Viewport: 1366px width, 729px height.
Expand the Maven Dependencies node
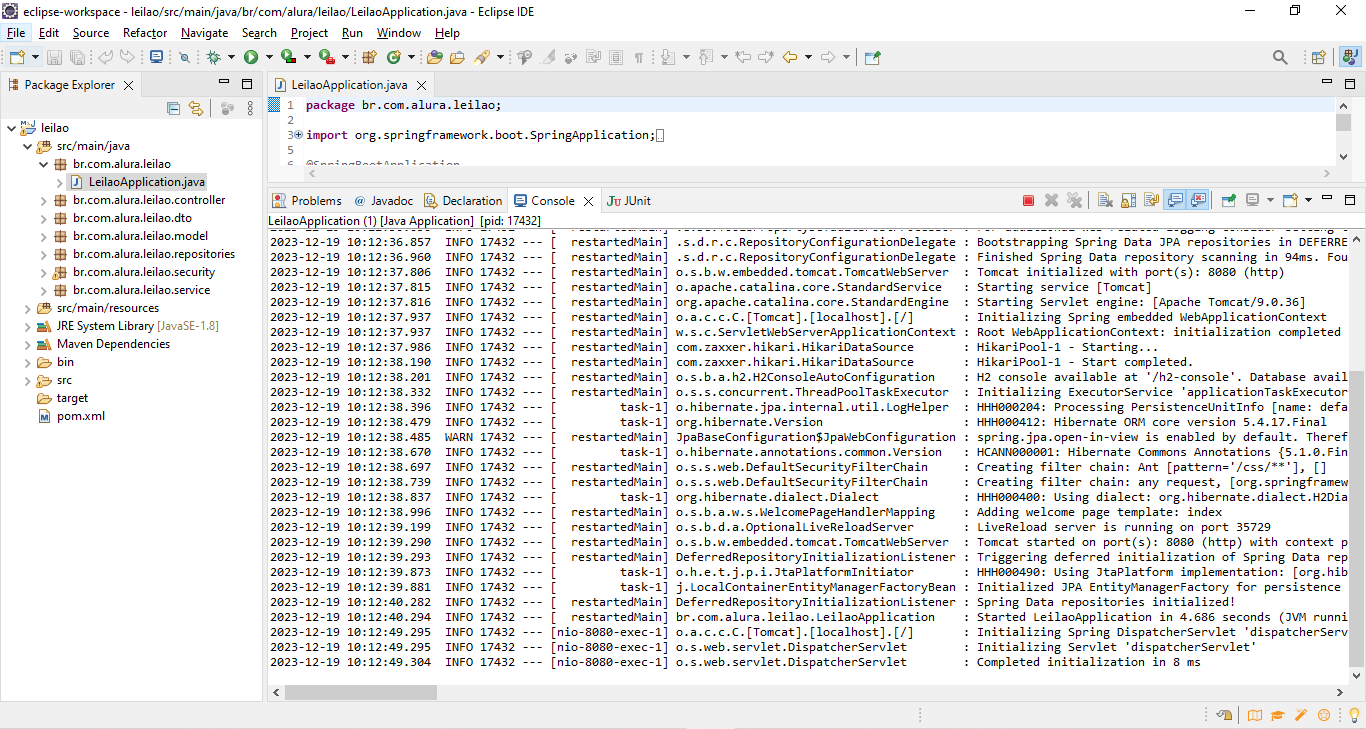(x=28, y=344)
